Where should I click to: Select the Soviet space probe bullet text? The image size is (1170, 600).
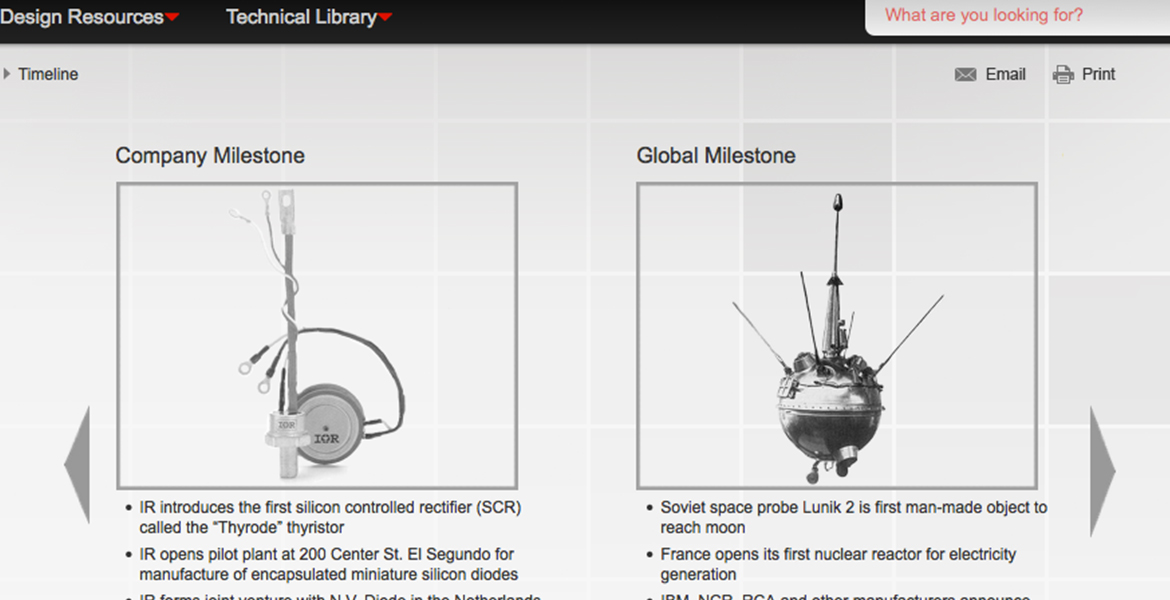[x=853, y=517]
